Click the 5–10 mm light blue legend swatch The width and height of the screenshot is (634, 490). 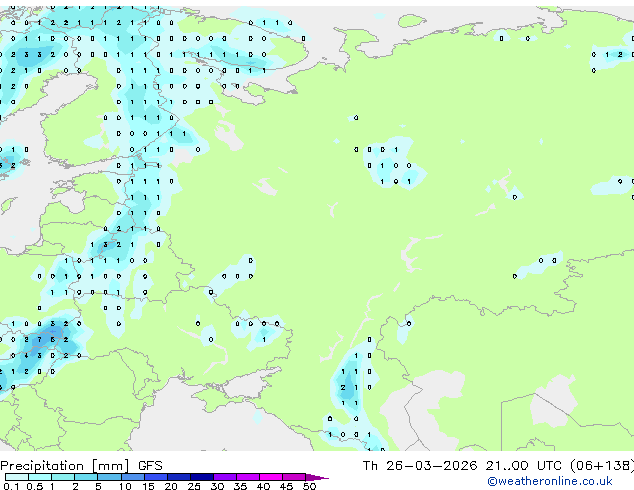109,477
